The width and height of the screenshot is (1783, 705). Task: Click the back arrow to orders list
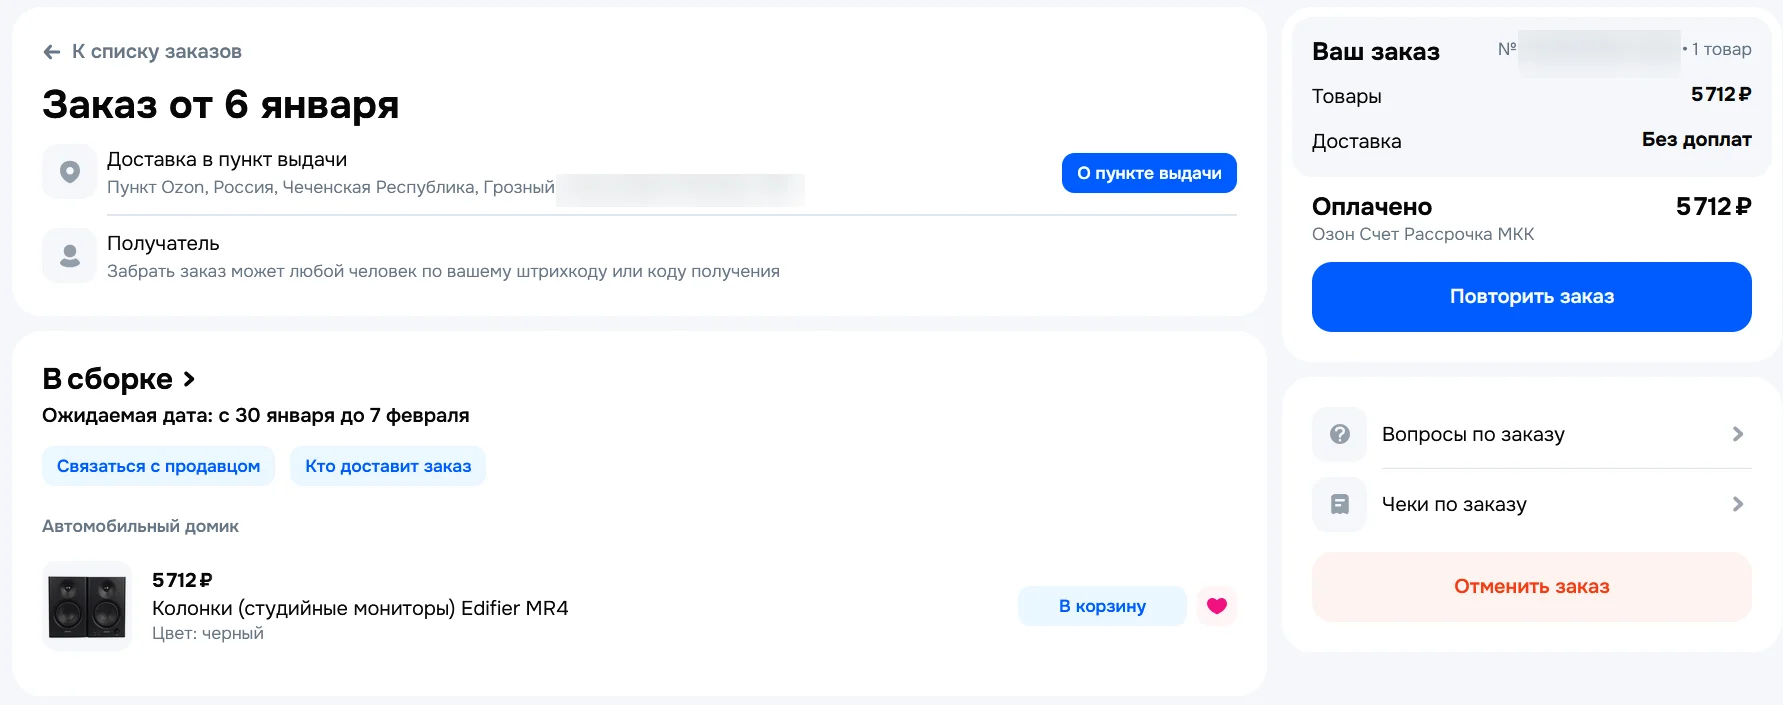point(52,52)
